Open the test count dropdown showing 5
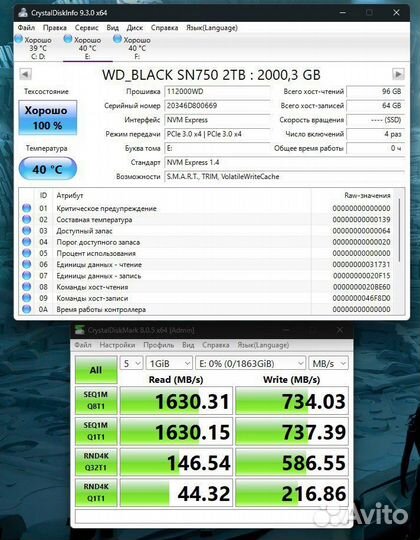Screen dimensions: 420x540 click(132, 363)
